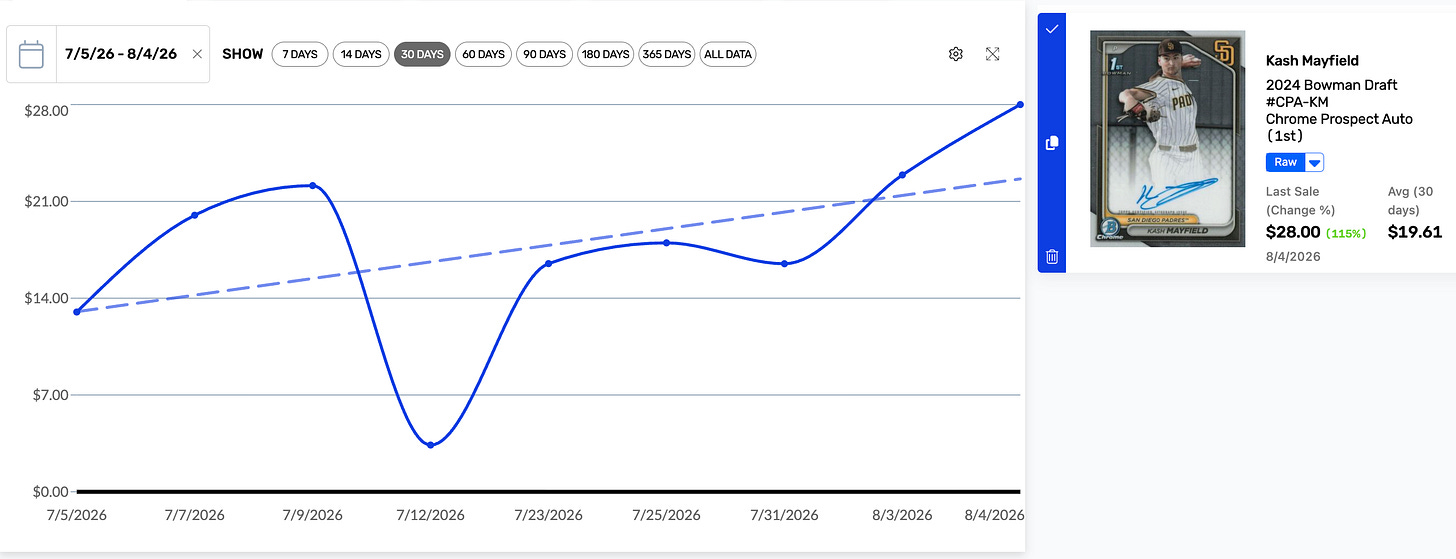This screenshot has width=1456, height=559.
Task: Open the Raw grade dropdown arrow
Action: 1315,162
